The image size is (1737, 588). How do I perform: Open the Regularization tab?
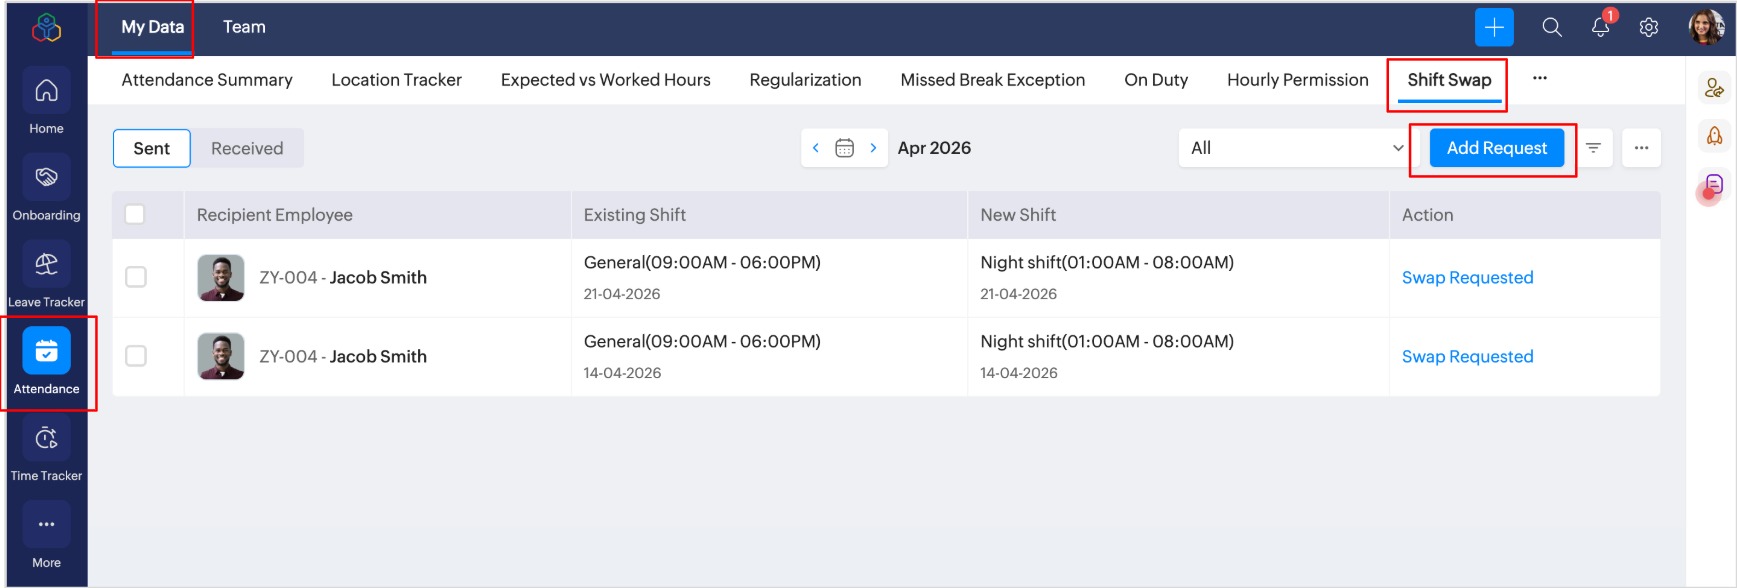[x=805, y=80]
